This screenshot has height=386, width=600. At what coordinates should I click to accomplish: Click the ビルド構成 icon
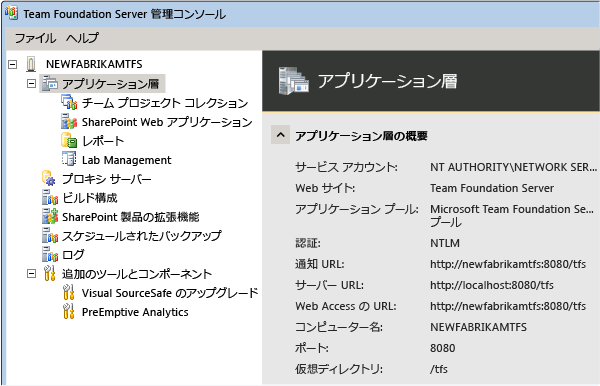50,198
